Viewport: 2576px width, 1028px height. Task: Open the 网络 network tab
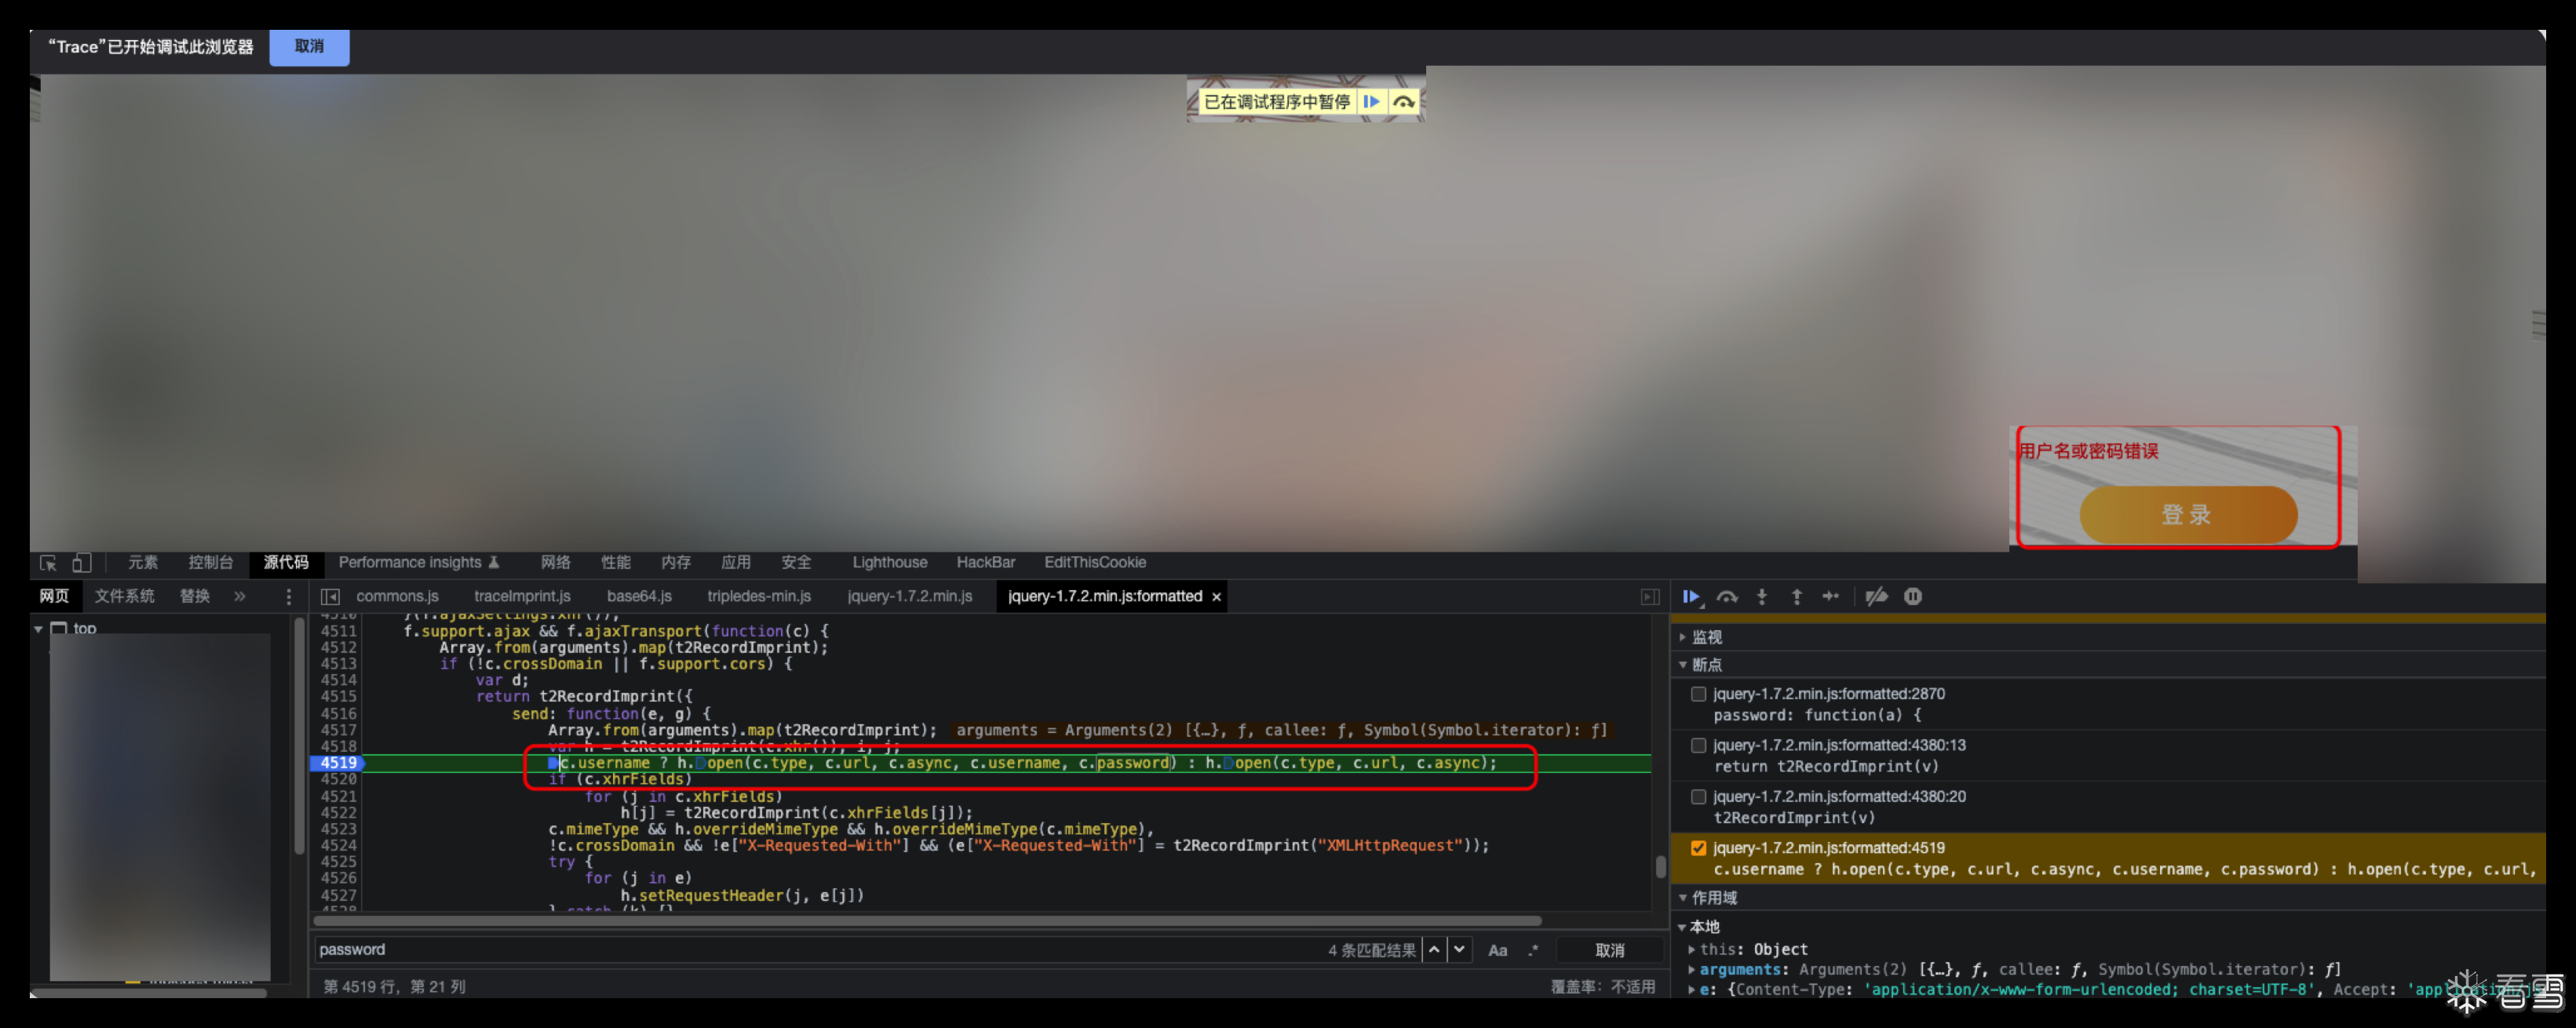click(556, 563)
